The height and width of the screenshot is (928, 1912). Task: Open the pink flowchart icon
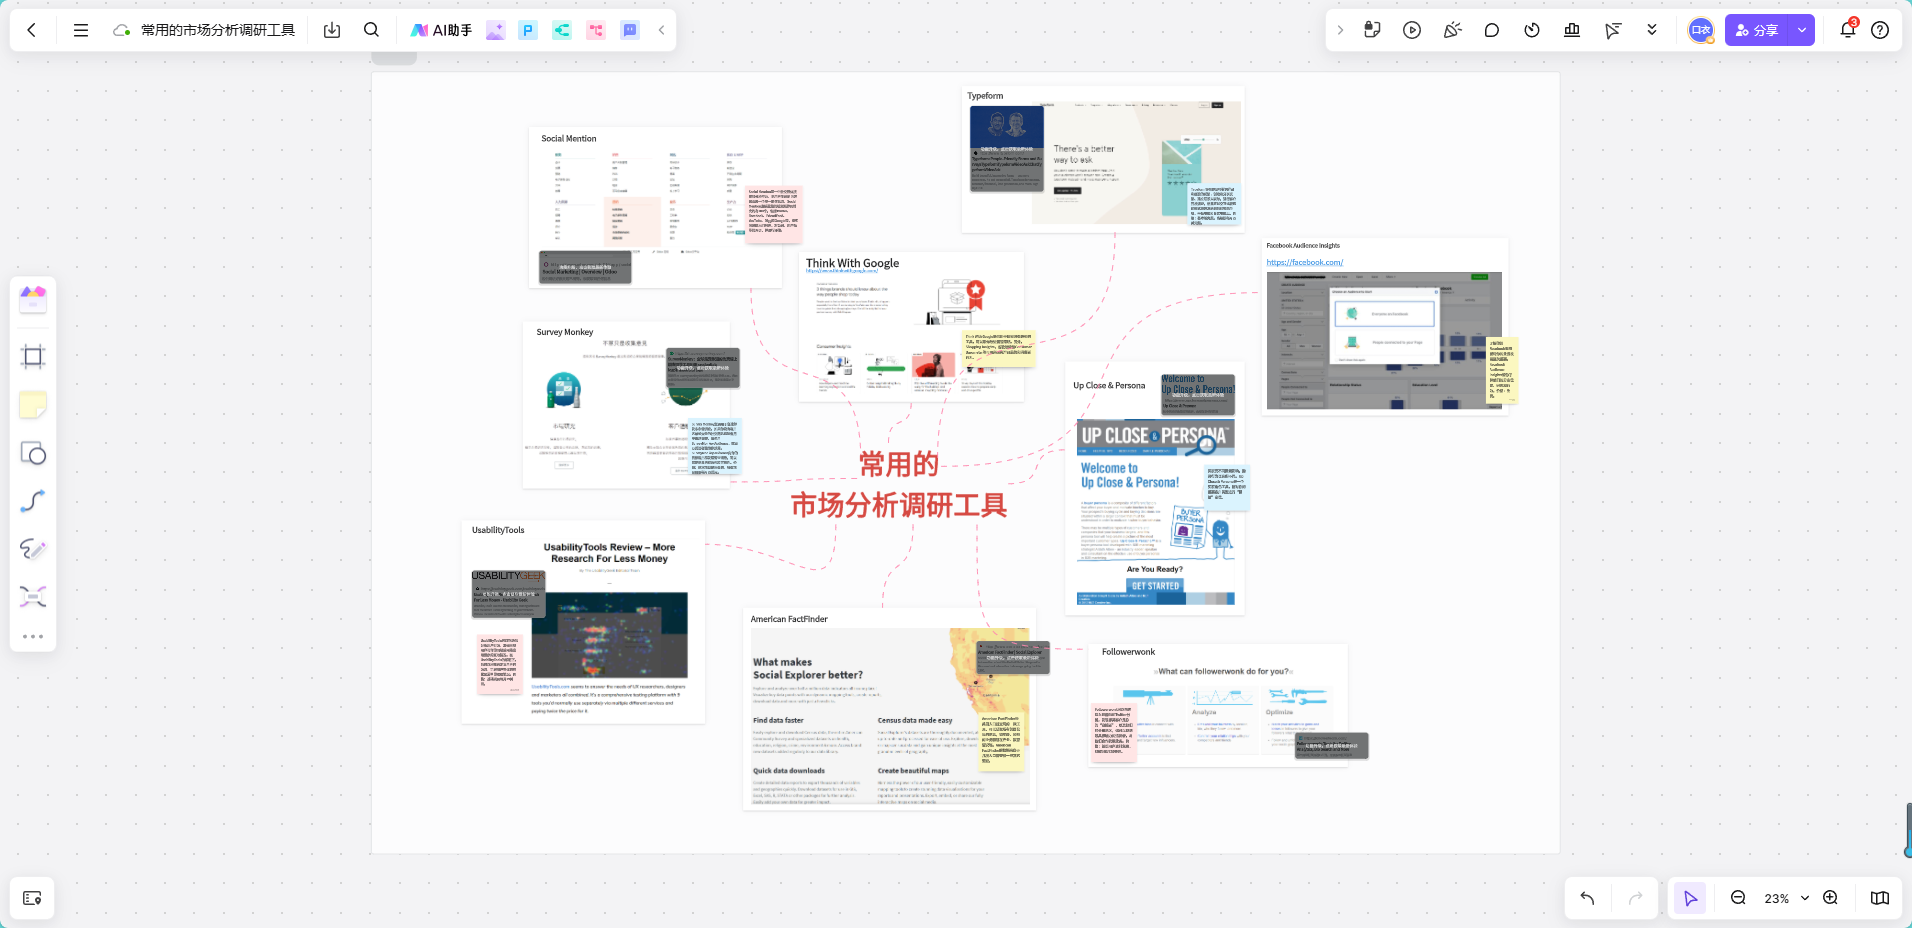[x=596, y=30]
